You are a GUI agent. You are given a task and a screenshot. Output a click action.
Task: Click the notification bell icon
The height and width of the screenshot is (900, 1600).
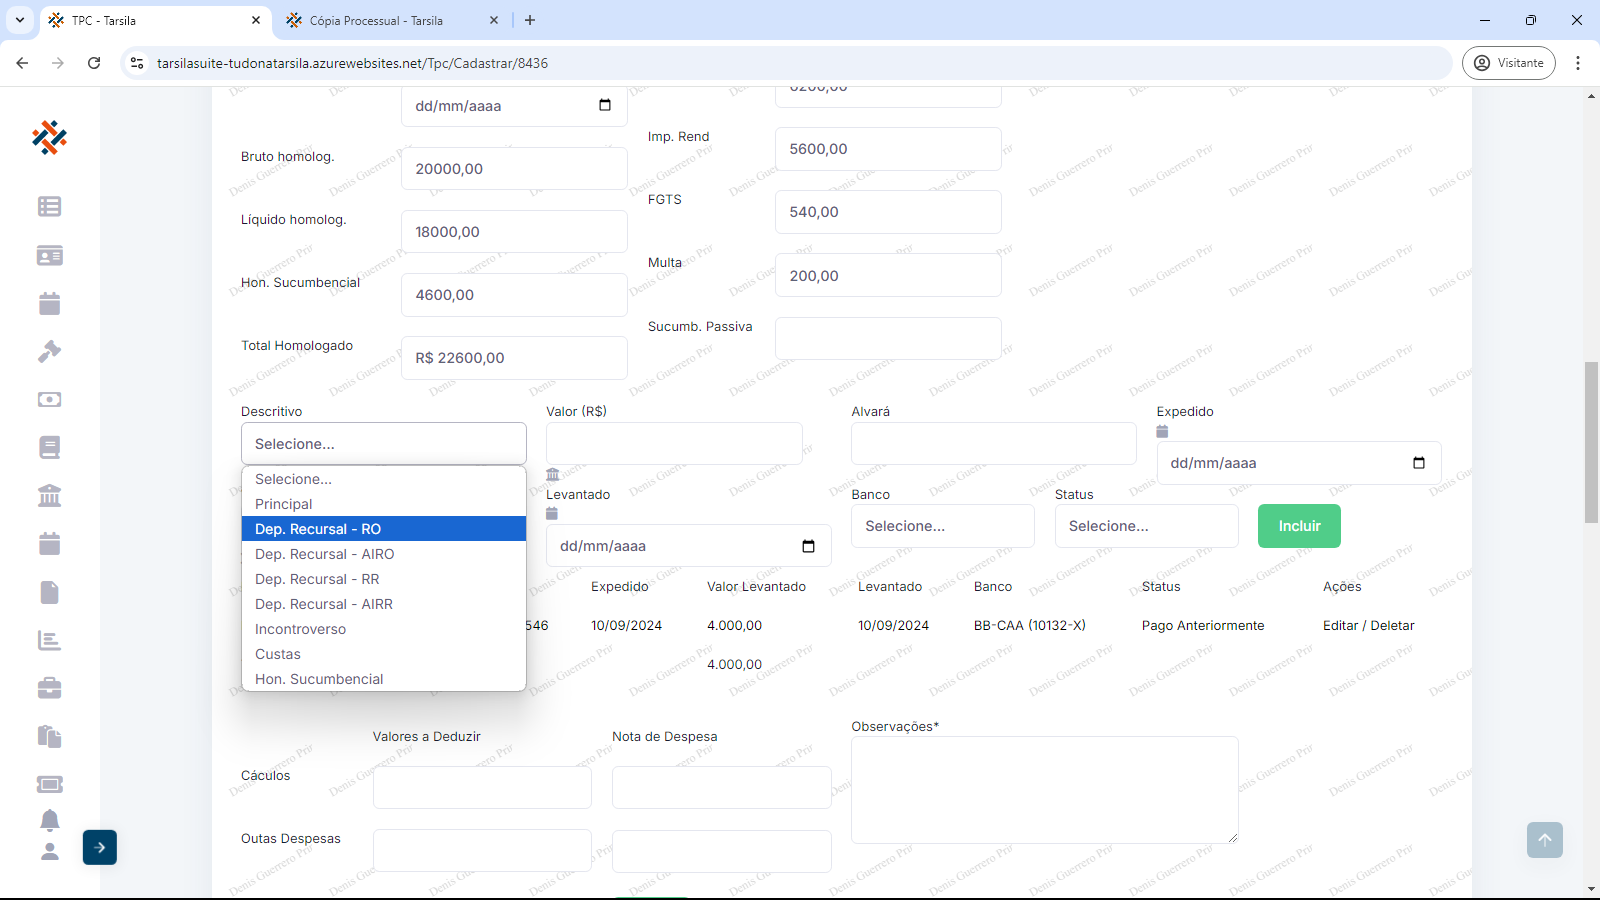click(49, 820)
